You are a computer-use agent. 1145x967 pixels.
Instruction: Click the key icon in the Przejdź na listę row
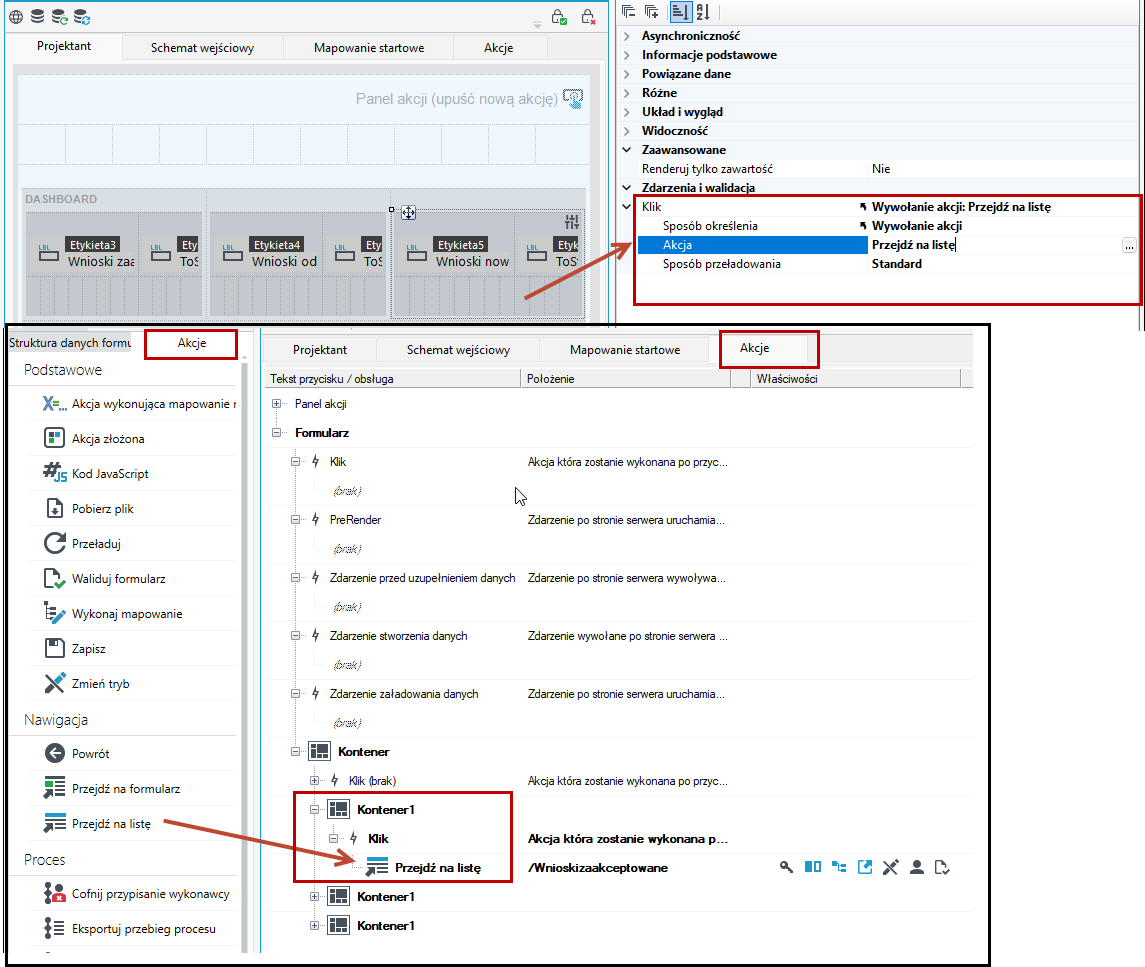point(786,867)
